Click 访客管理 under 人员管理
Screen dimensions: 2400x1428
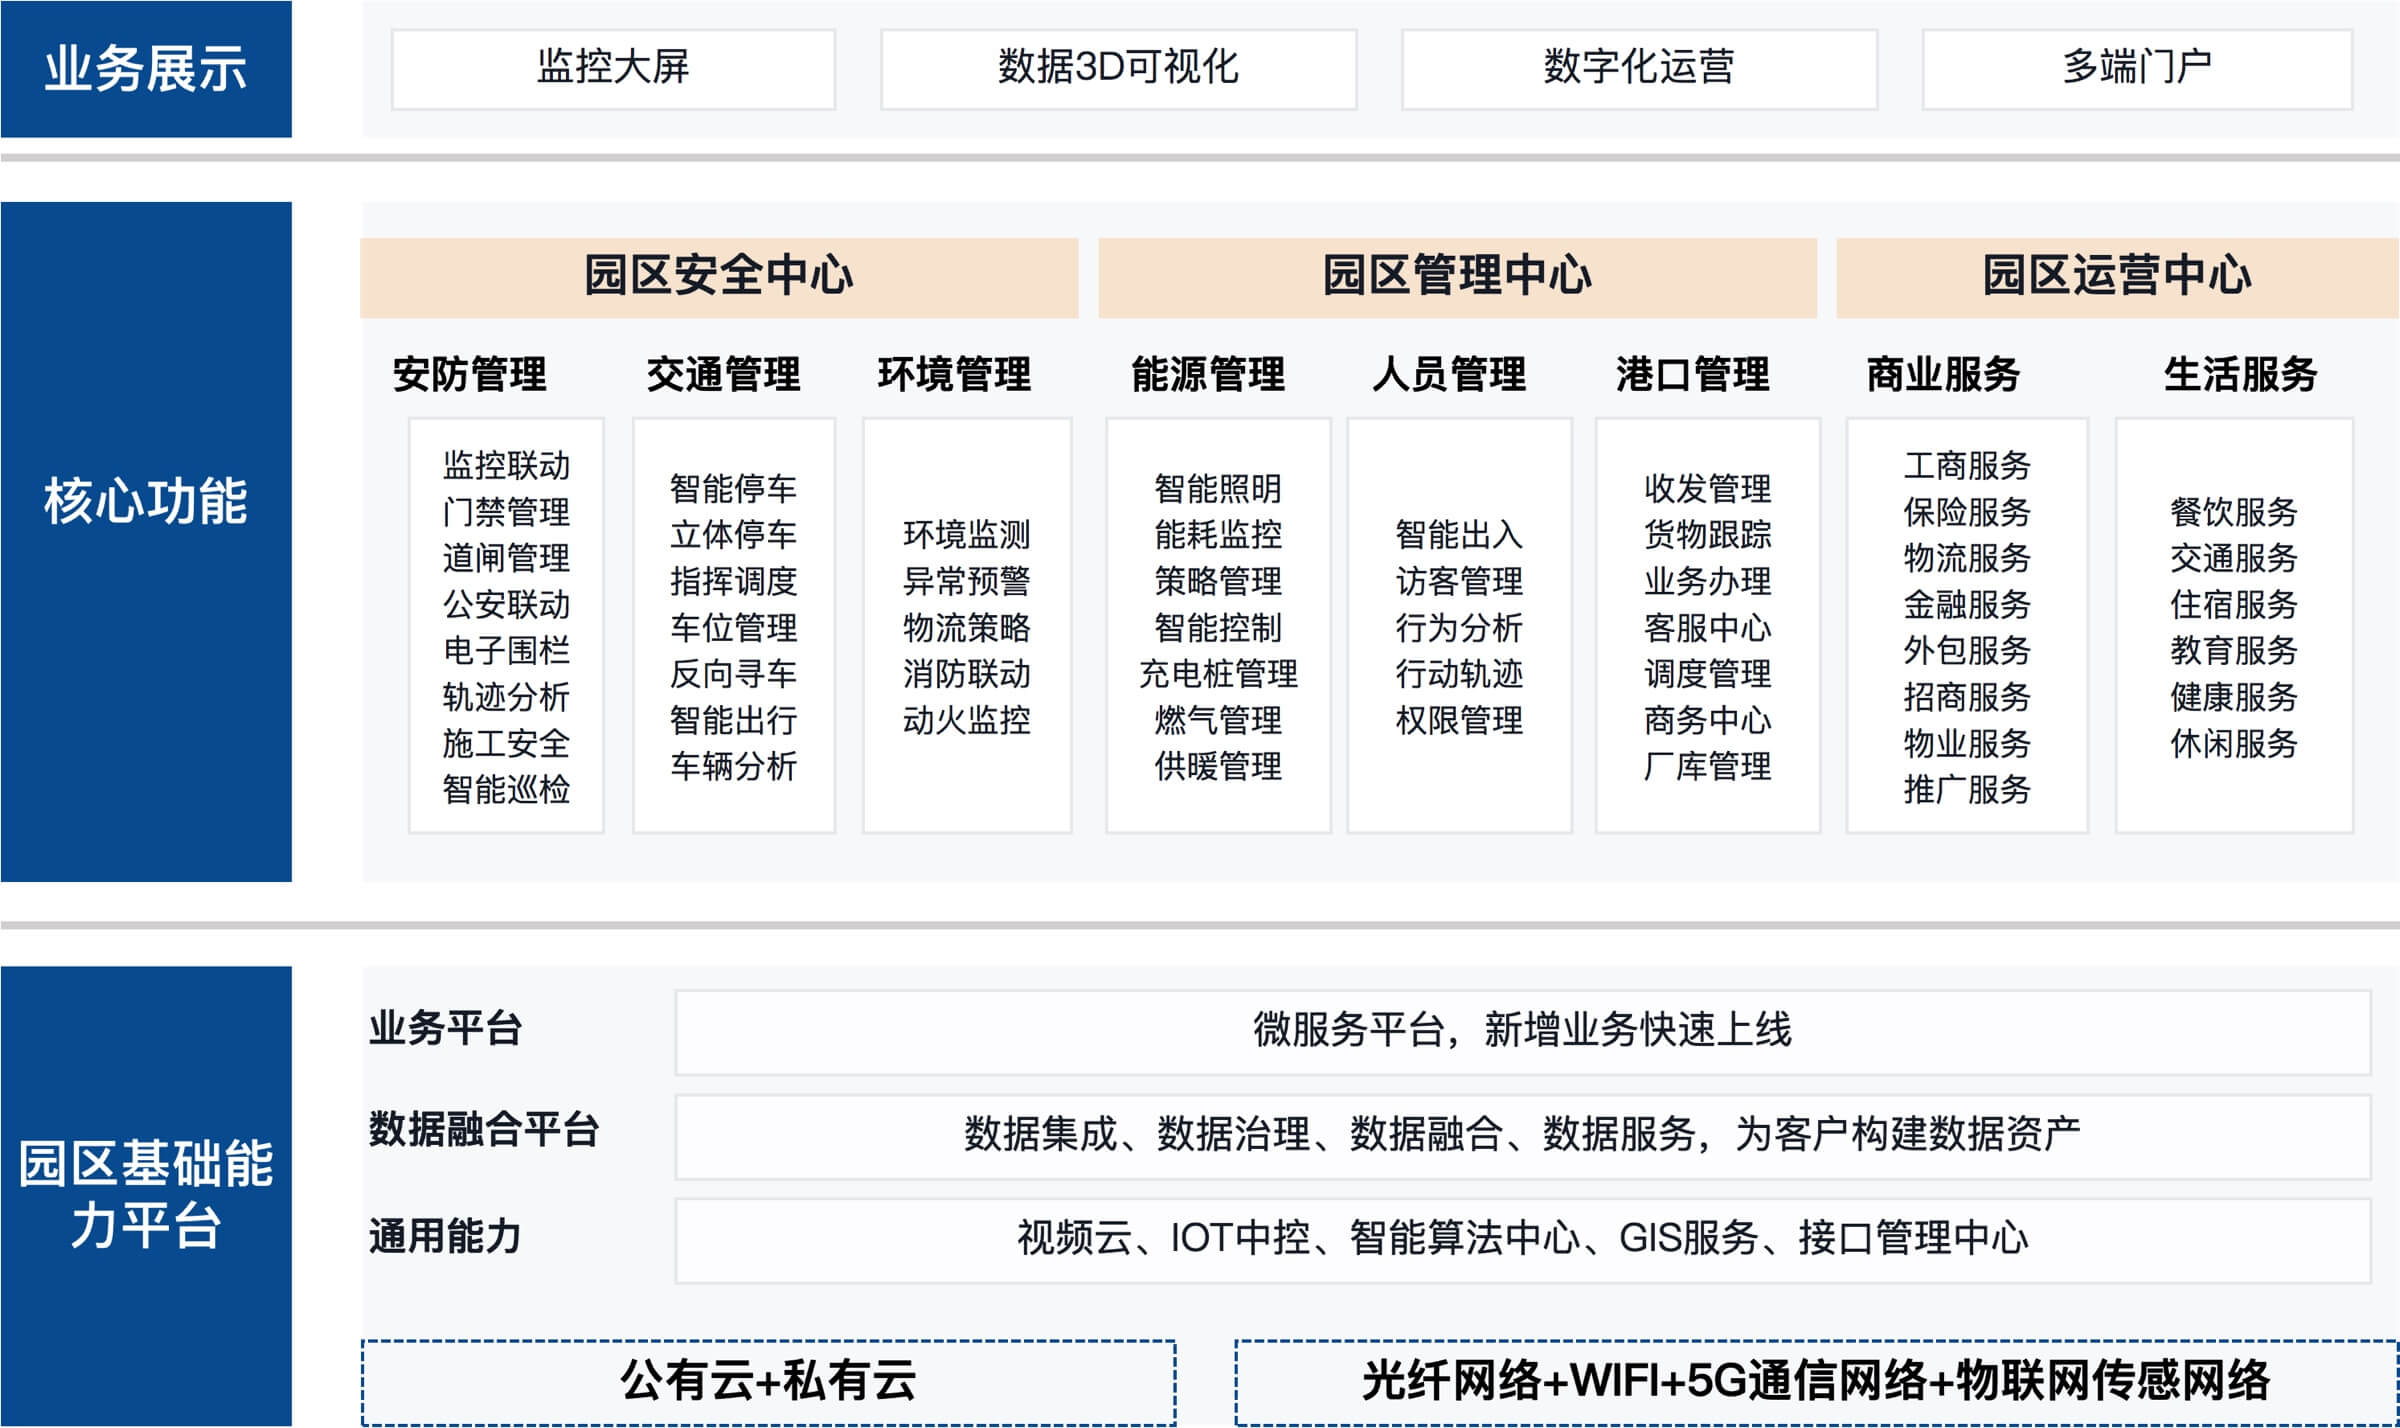[1459, 581]
